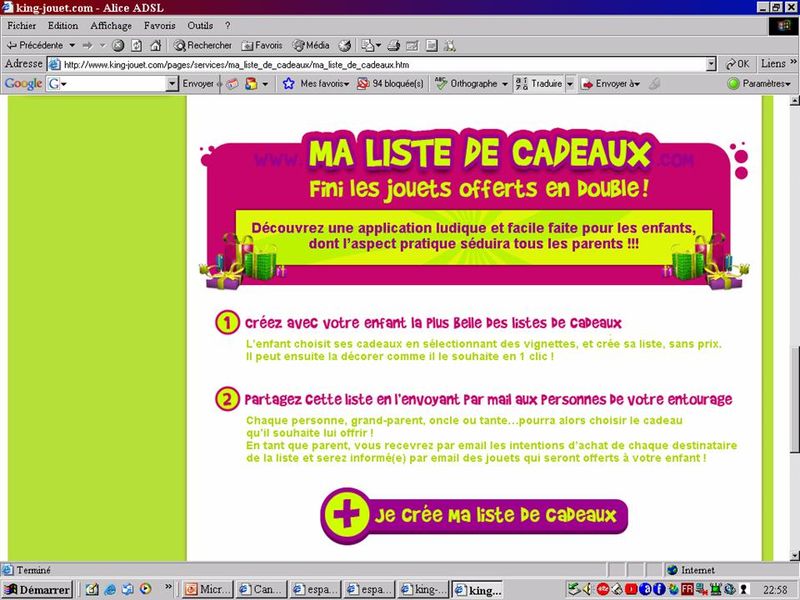Click the Envoyer search button

coord(198,84)
